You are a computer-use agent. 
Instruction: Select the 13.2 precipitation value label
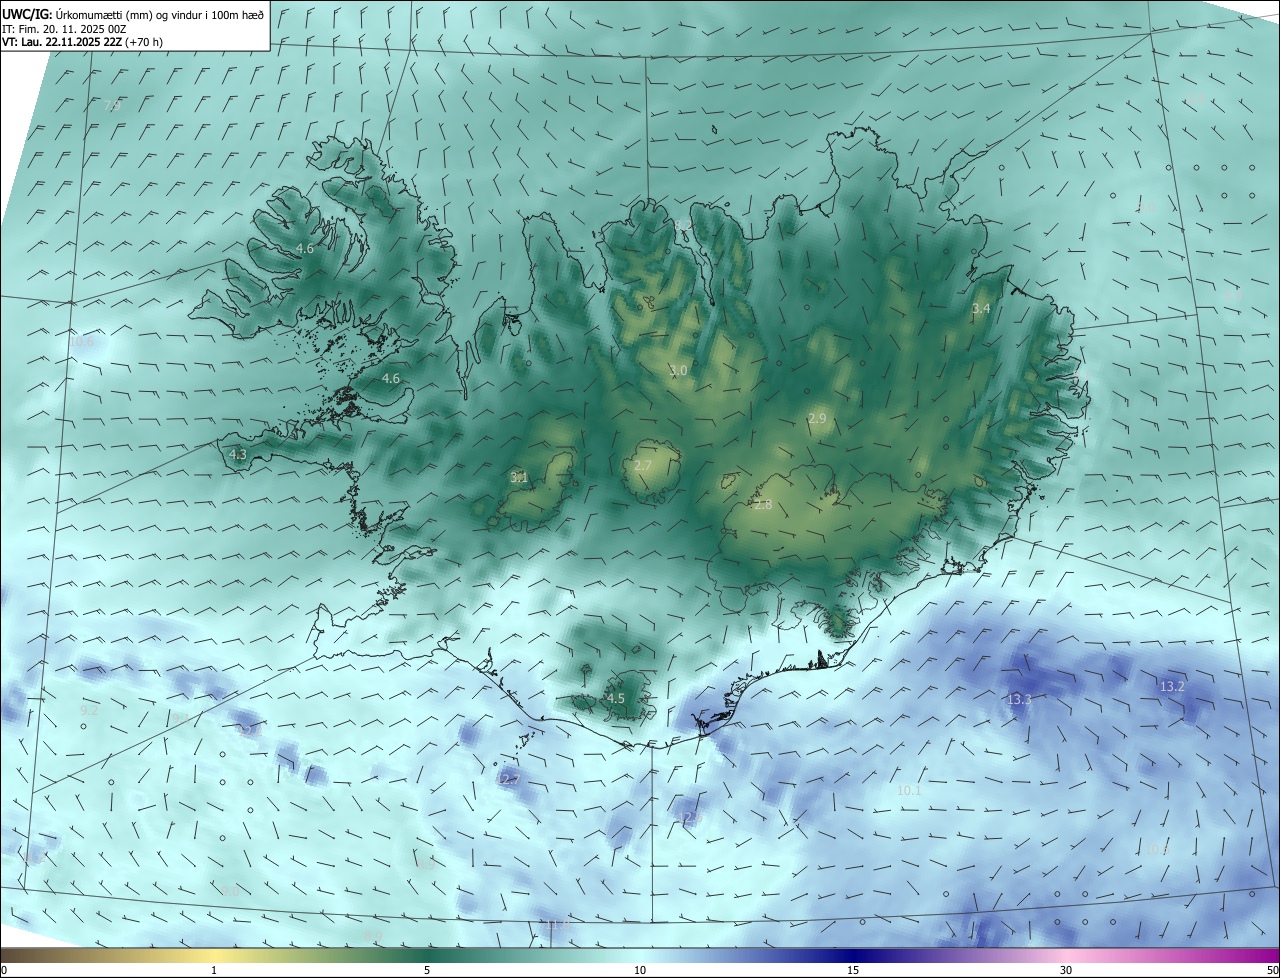[x=1172, y=687]
